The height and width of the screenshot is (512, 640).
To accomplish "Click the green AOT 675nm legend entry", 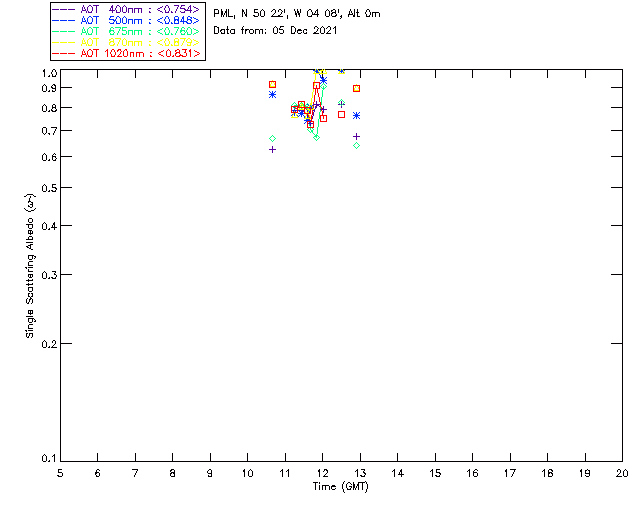I will click(x=126, y=31).
